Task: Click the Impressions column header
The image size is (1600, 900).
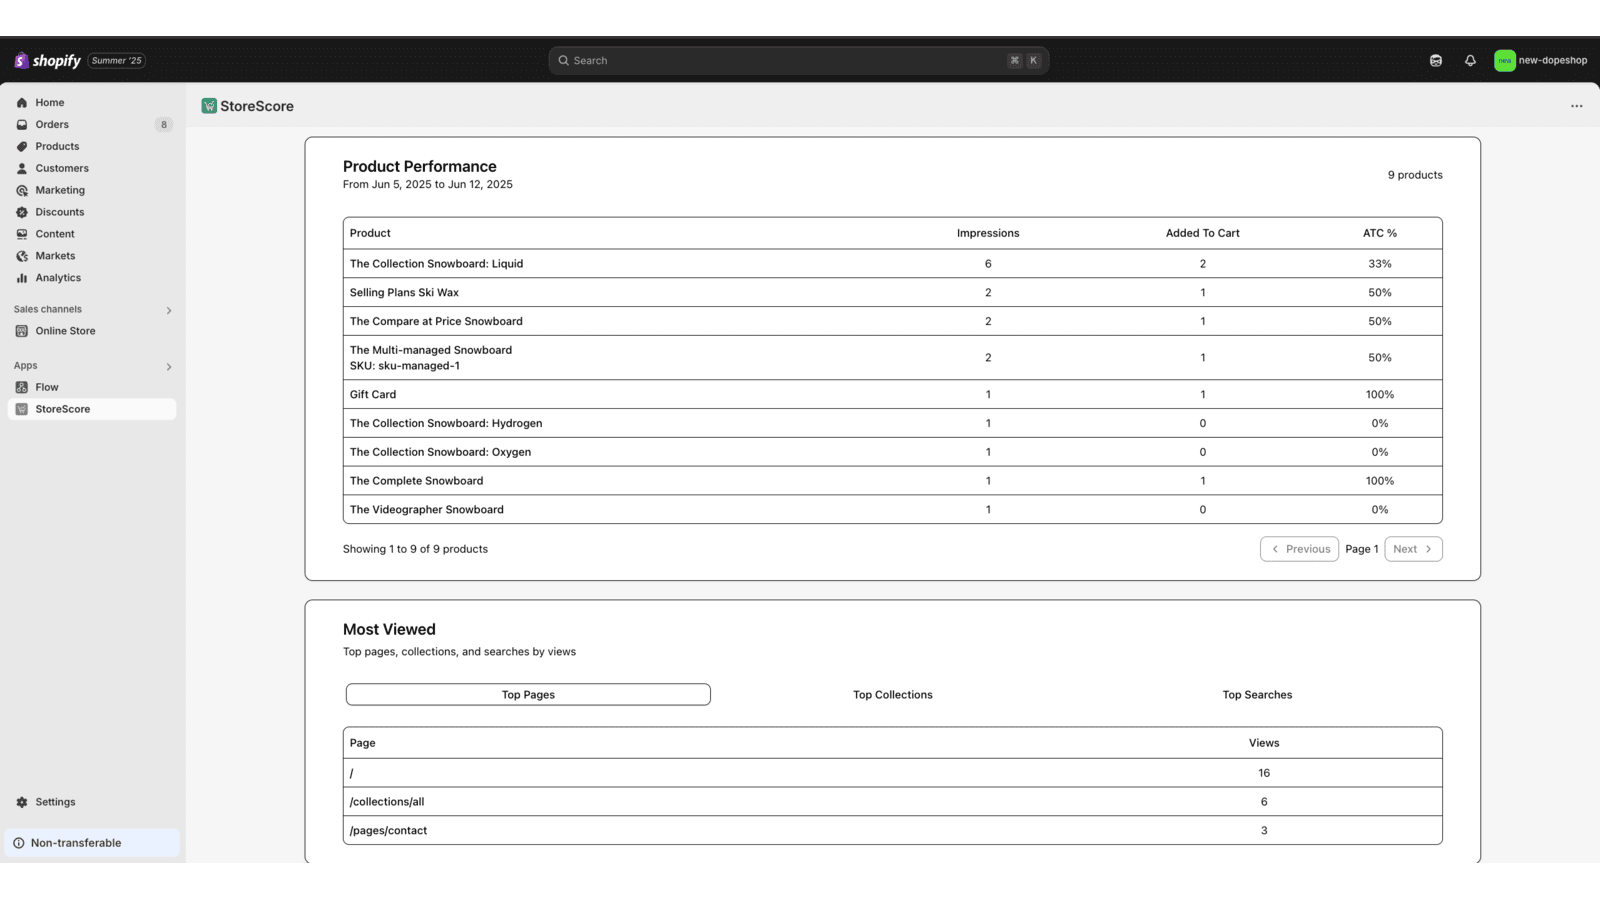Action: [988, 233]
